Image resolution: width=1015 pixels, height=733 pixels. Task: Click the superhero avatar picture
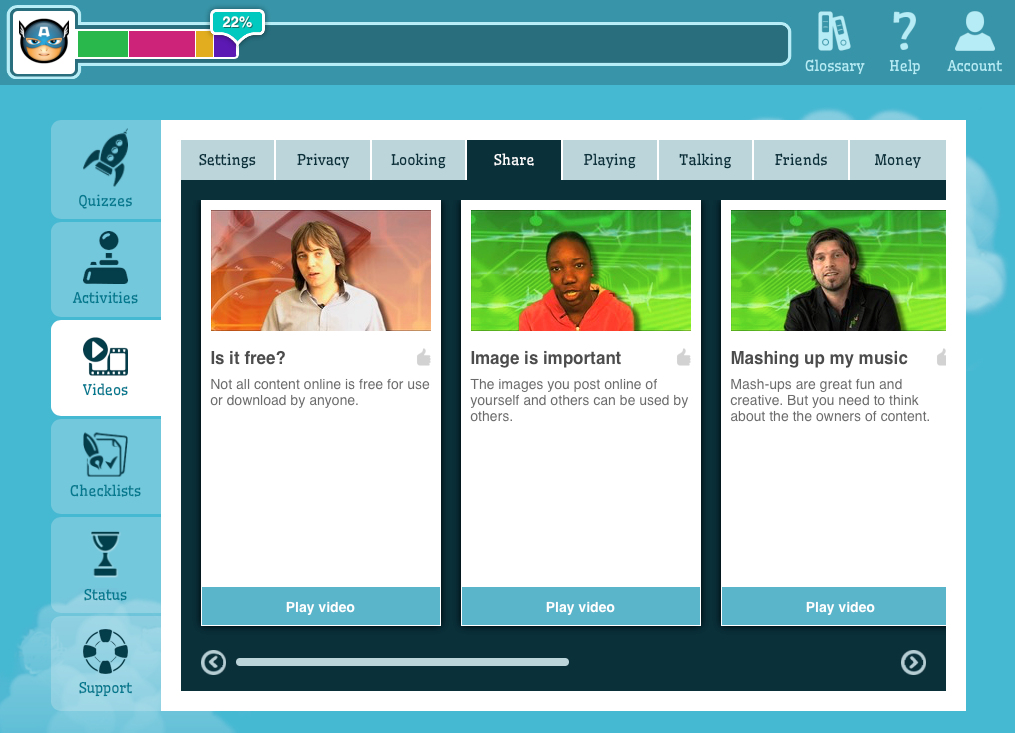(x=43, y=41)
